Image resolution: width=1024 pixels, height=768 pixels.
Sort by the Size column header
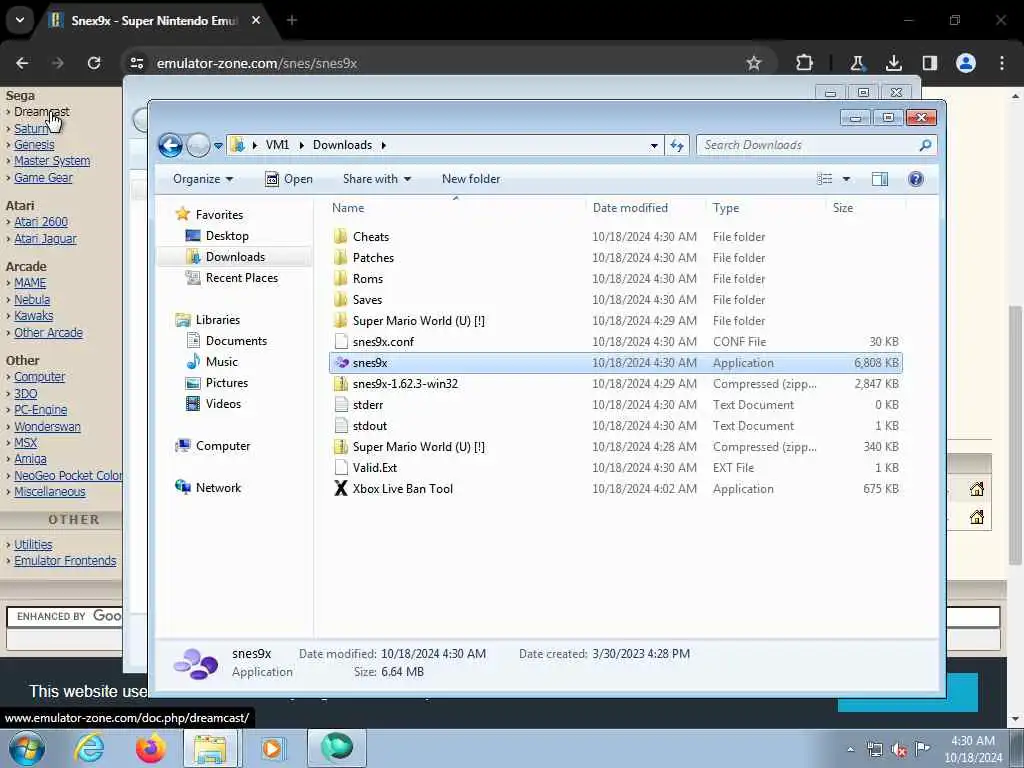point(842,208)
